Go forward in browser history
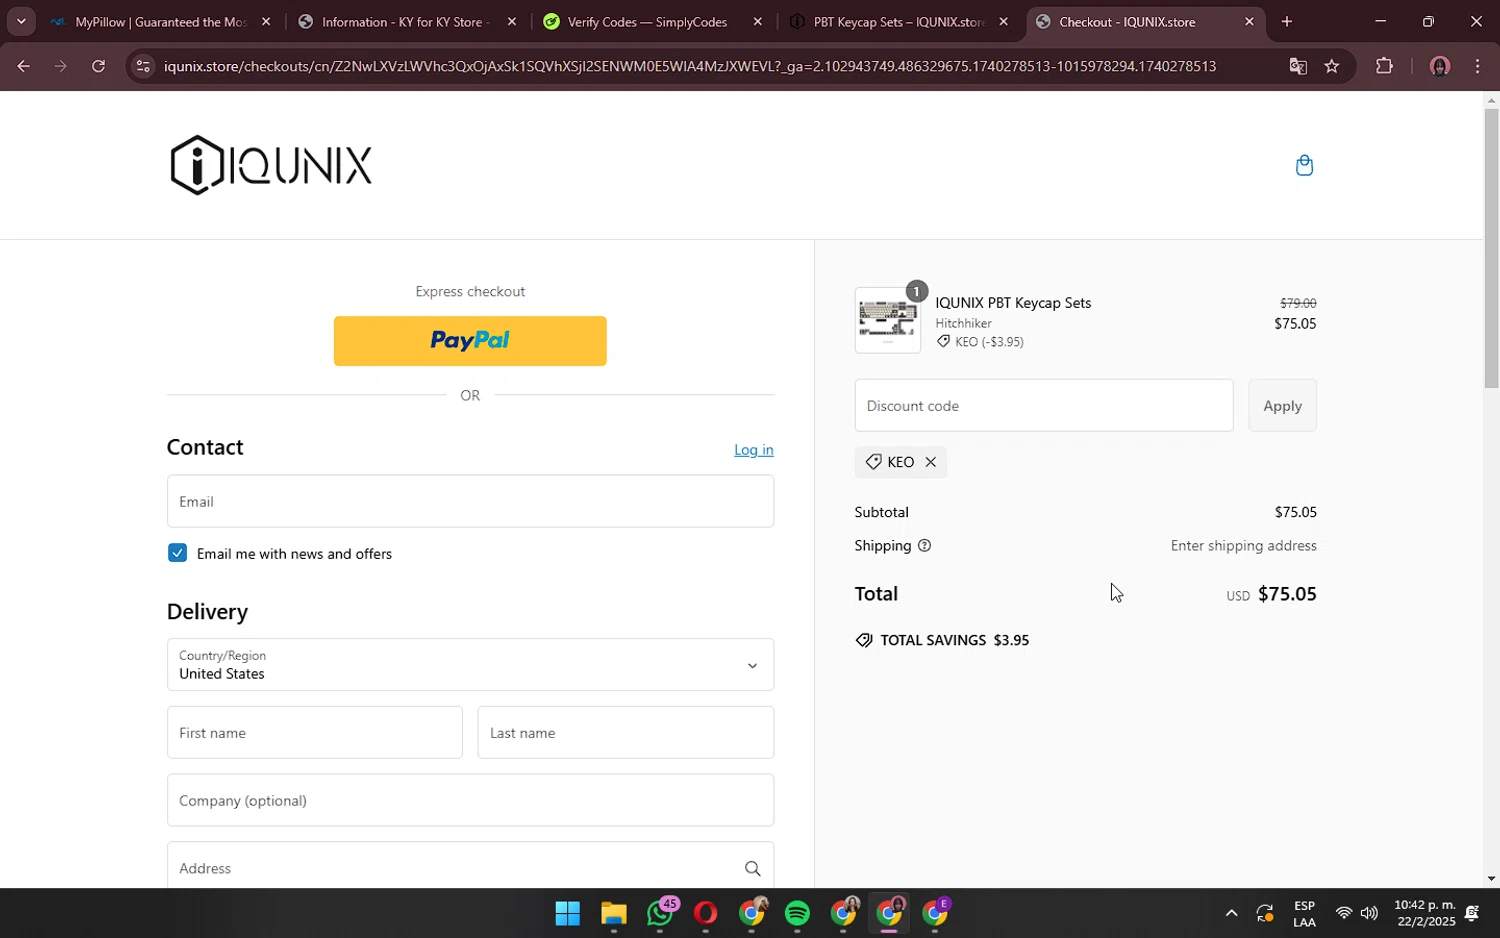Screen dimensions: 1500x938 click(x=61, y=66)
